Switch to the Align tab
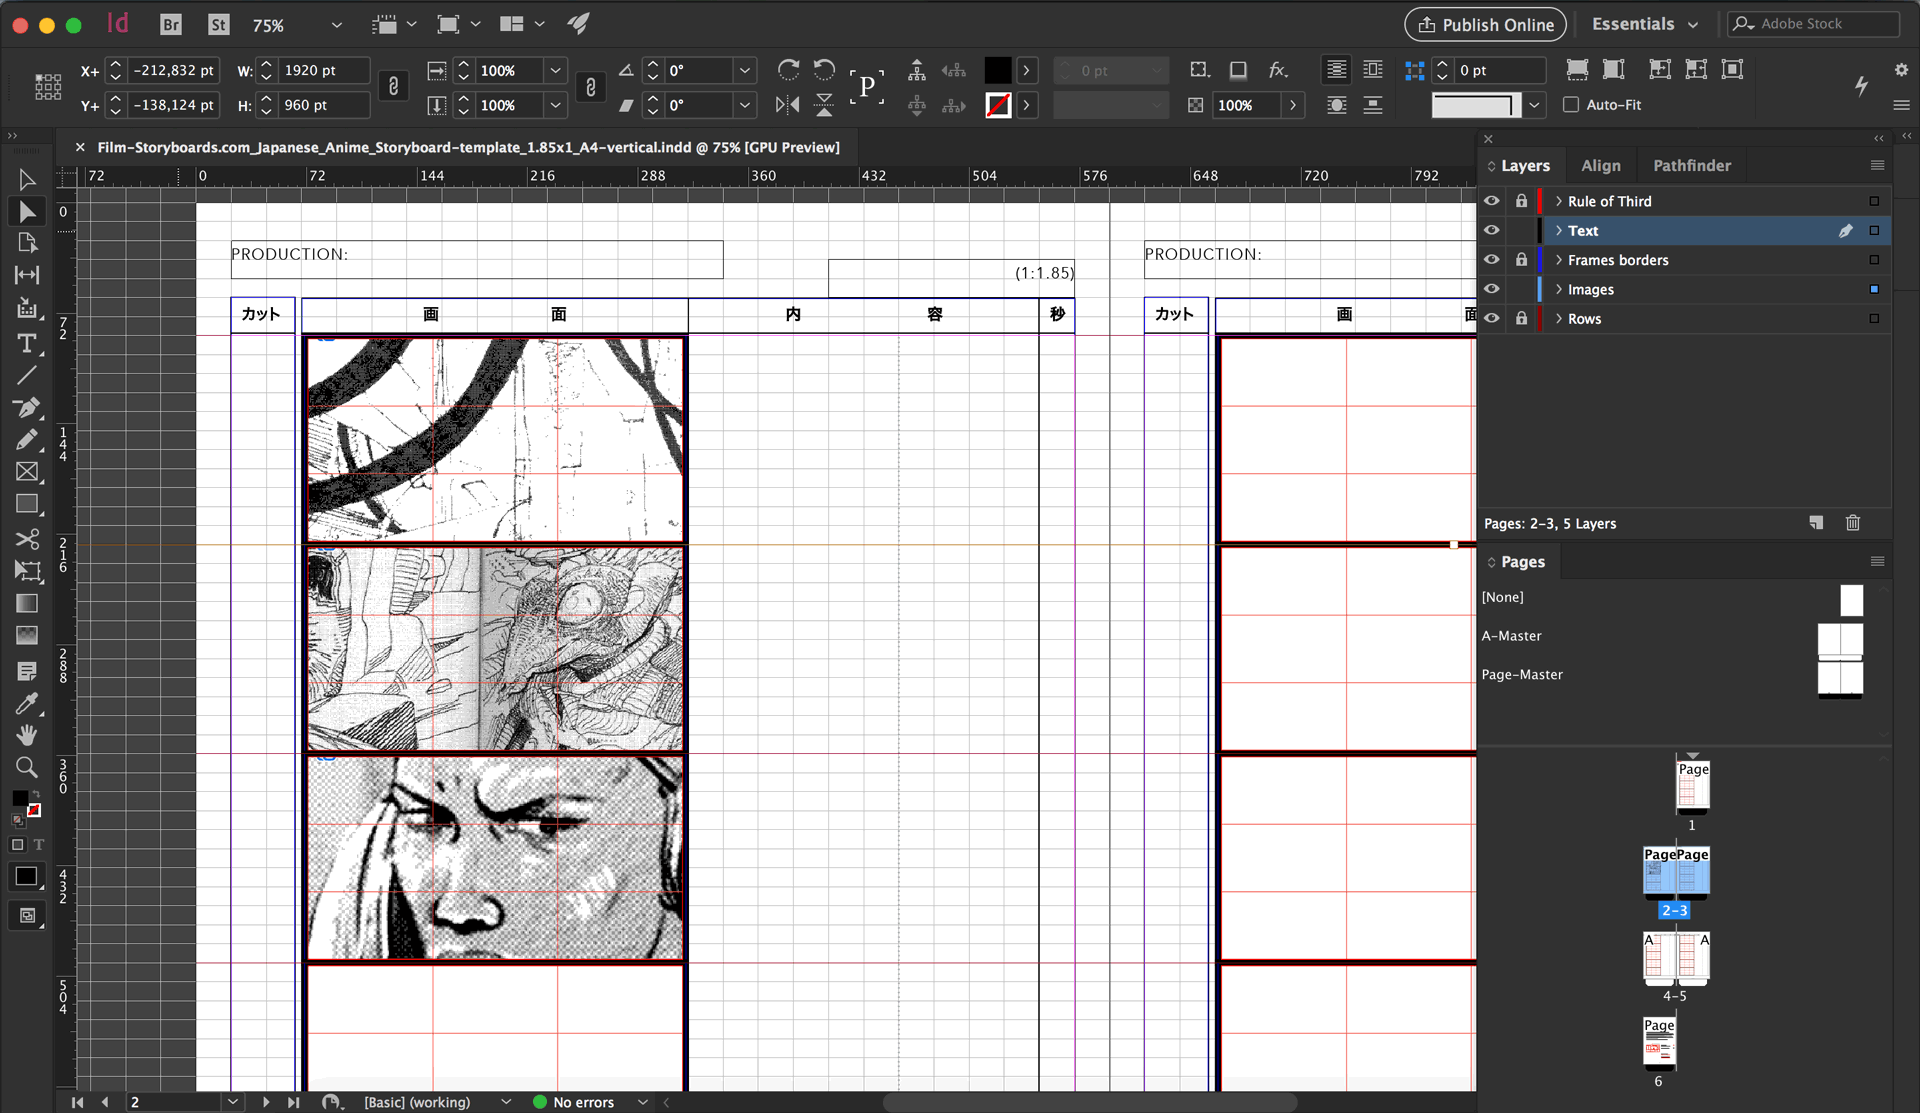1920x1113 pixels. point(1600,166)
